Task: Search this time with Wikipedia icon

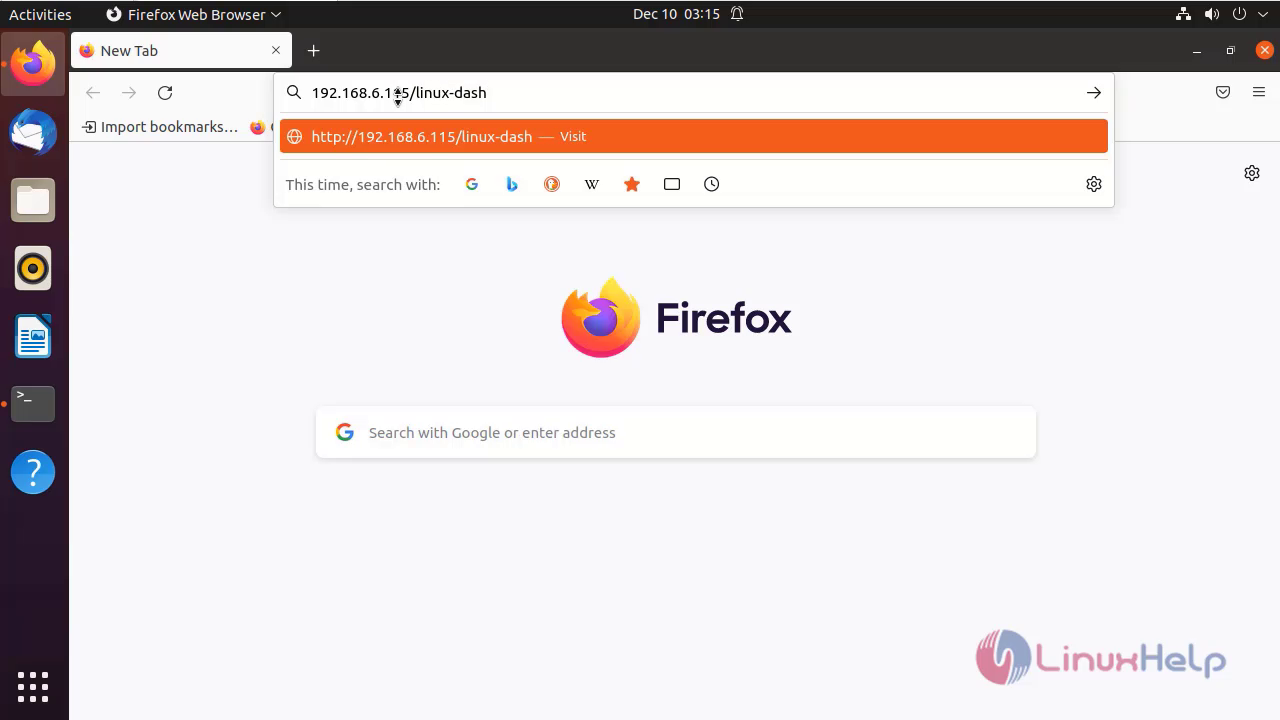Action: [592, 184]
